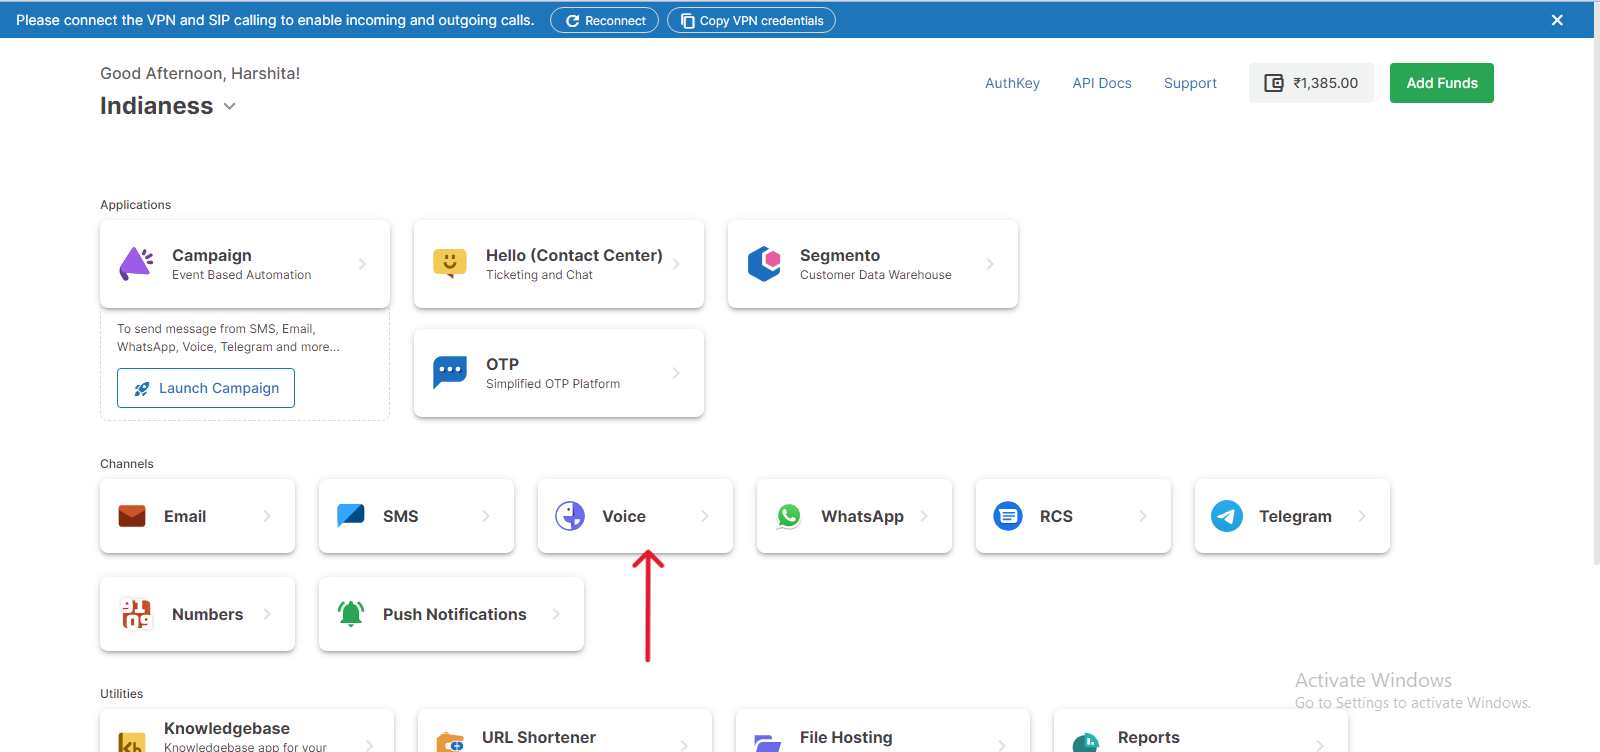The image size is (1600, 752).
Task: Click the Numbers channel icon
Action: coord(135,613)
